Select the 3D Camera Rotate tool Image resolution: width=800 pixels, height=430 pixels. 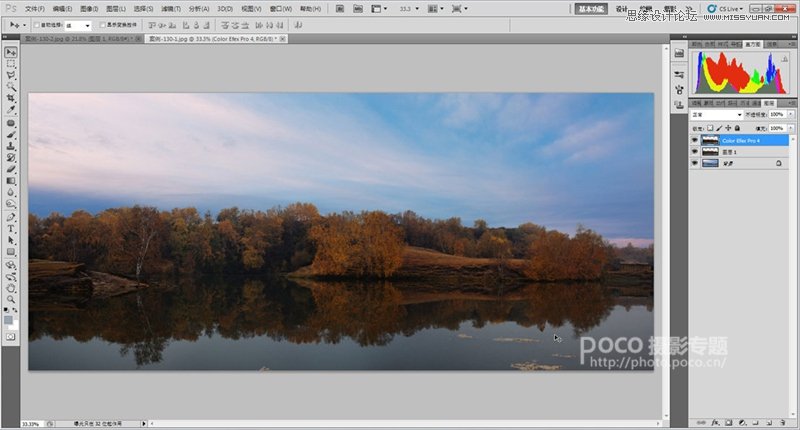pos(11,277)
